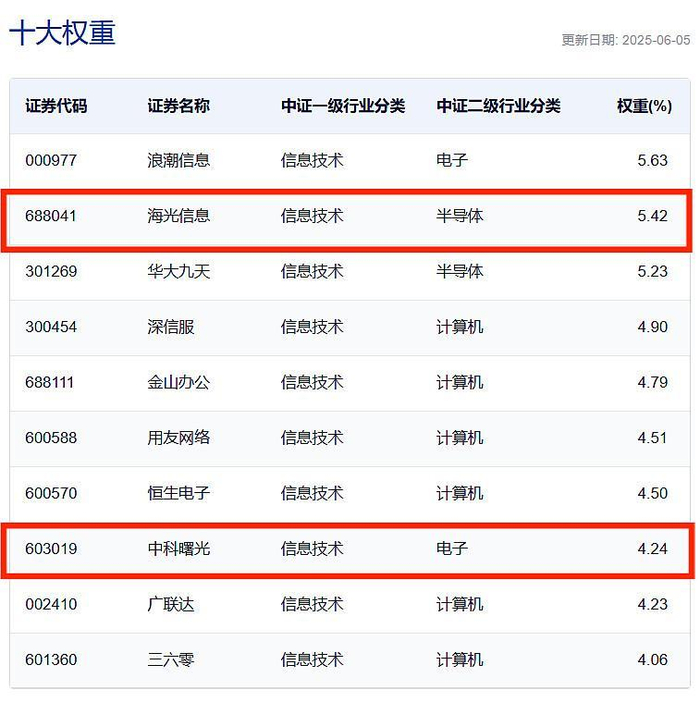This screenshot has width=700, height=704.
Task: Select stock name 中科曙光
Action: click(178, 549)
